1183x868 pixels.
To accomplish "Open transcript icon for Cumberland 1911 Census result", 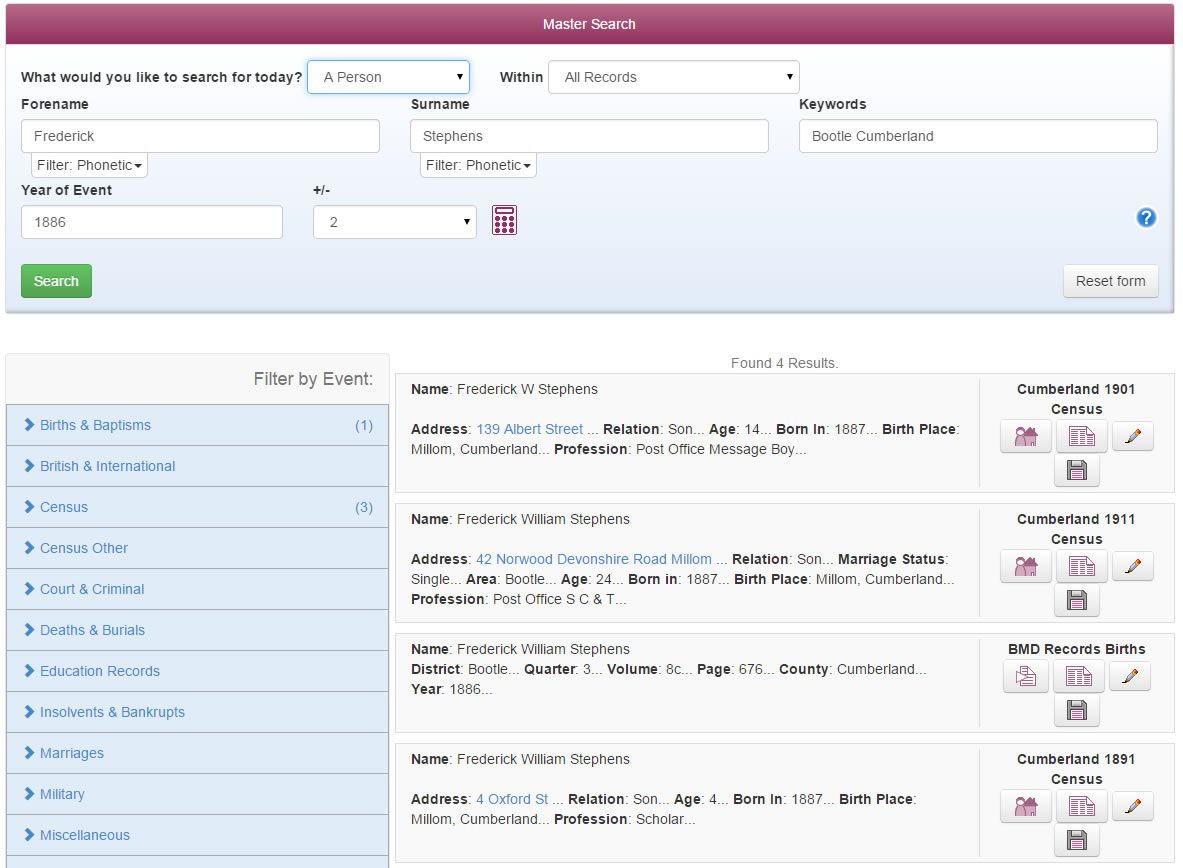I will click(x=1081, y=566).
